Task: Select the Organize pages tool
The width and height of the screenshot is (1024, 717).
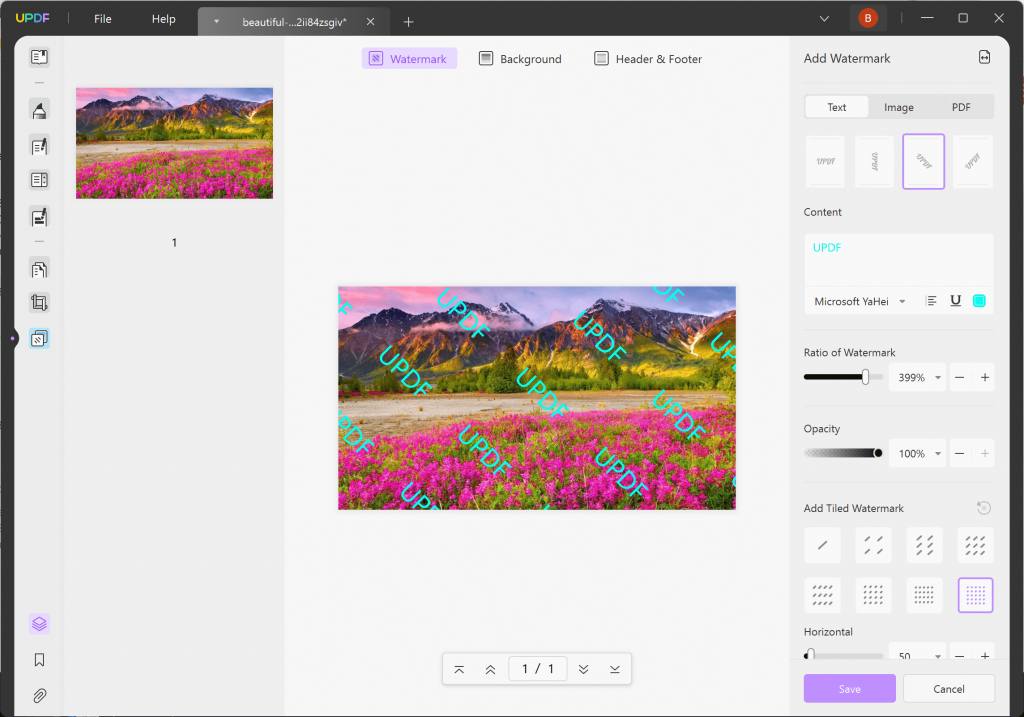Action: tap(39, 269)
